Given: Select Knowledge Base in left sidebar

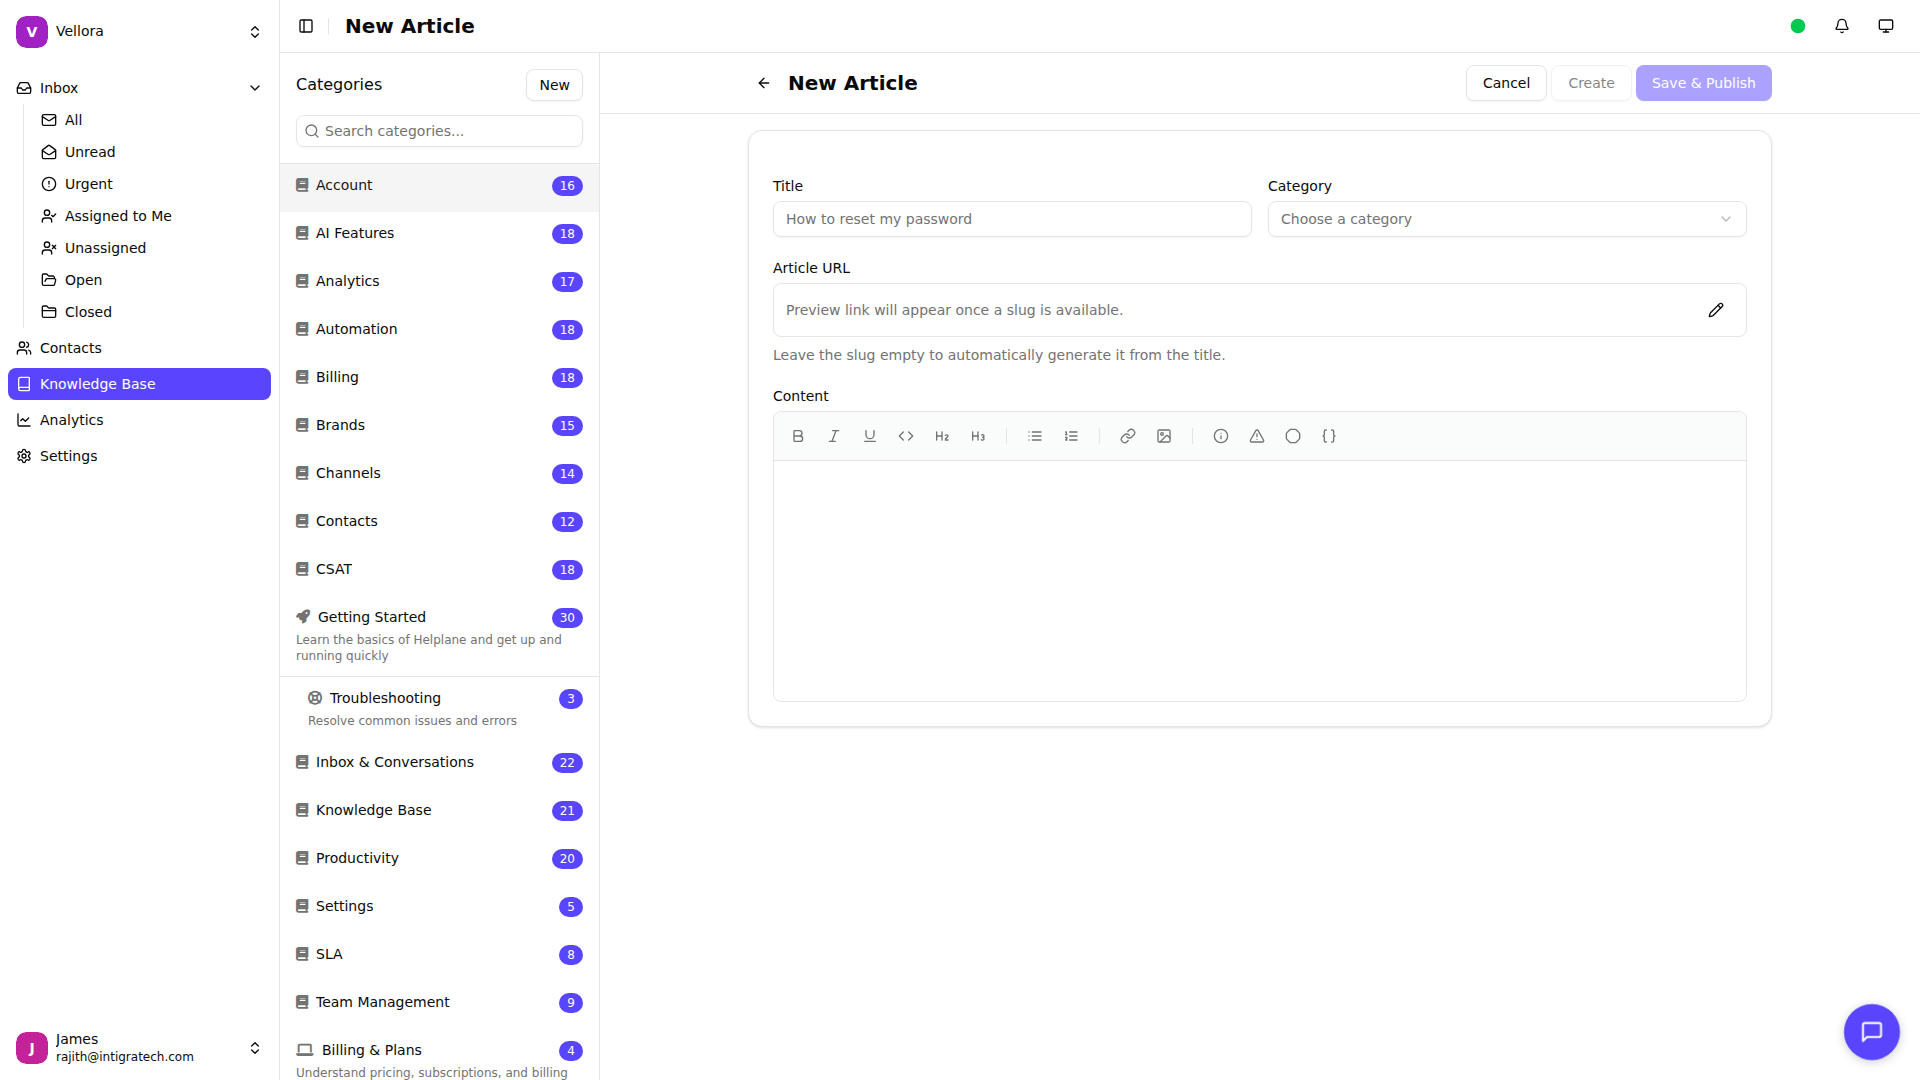Looking at the screenshot, I should click(x=139, y=384).
